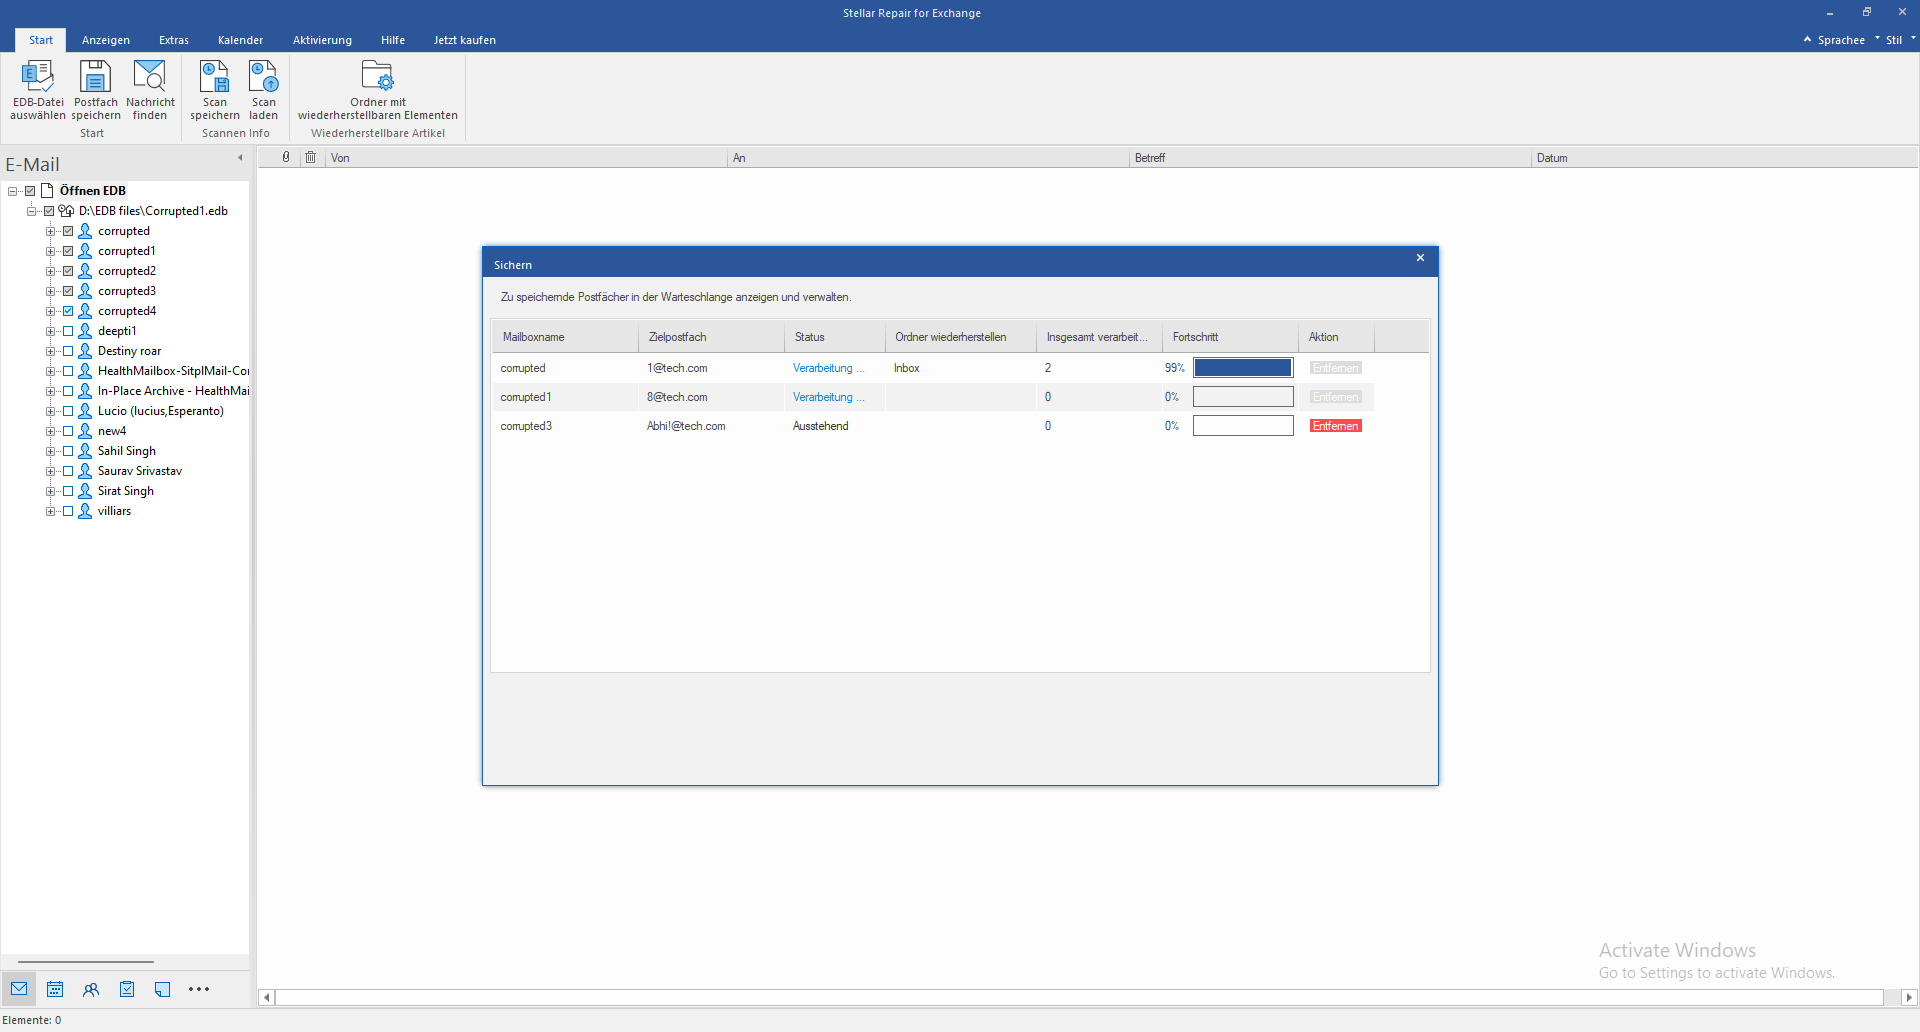Uncheck the corrupted1 mailbox checkbox
1920x1032 pixels.
coord(68,251)
